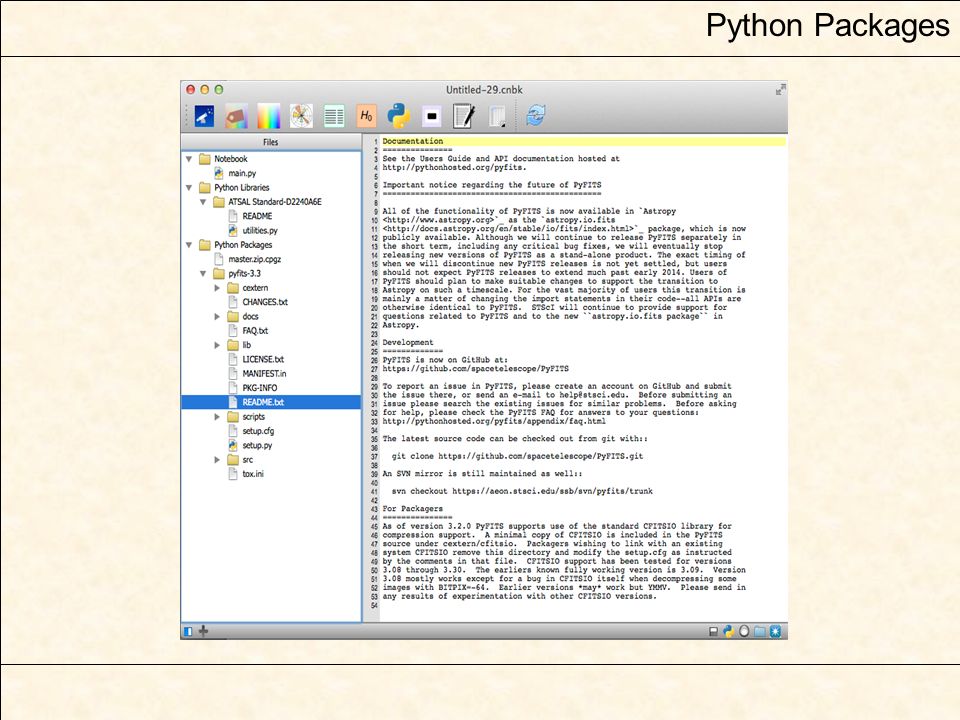The height and width of the screenshot is (720, 960).
Task: Click the black rectangle toolbar icon
Action: 432,116
